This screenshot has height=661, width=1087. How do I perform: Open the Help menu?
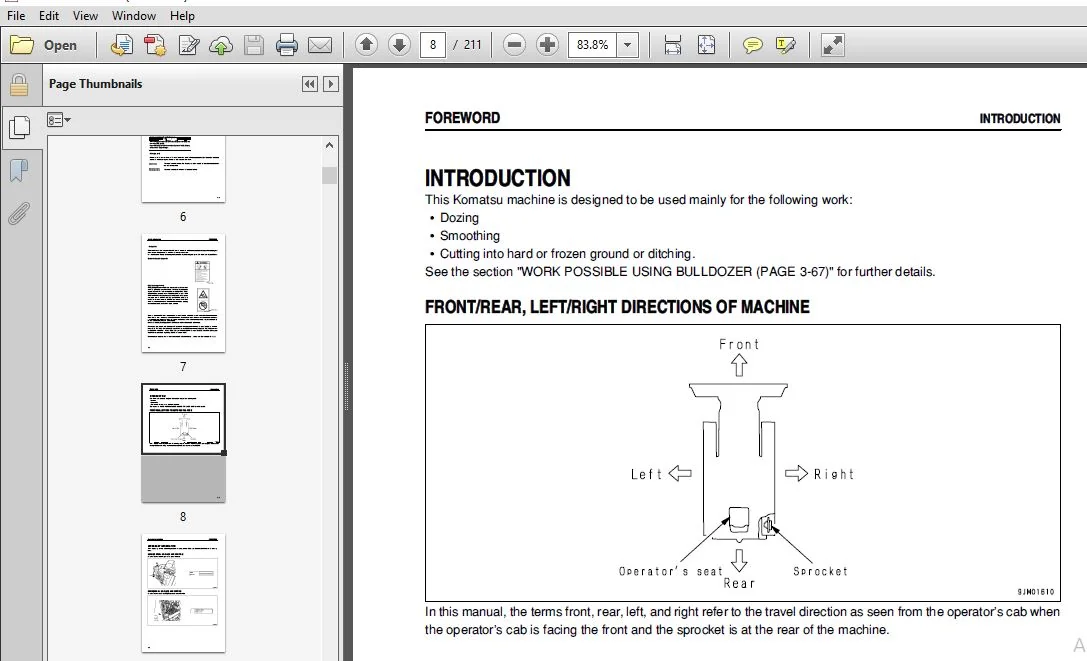point(182,15)
